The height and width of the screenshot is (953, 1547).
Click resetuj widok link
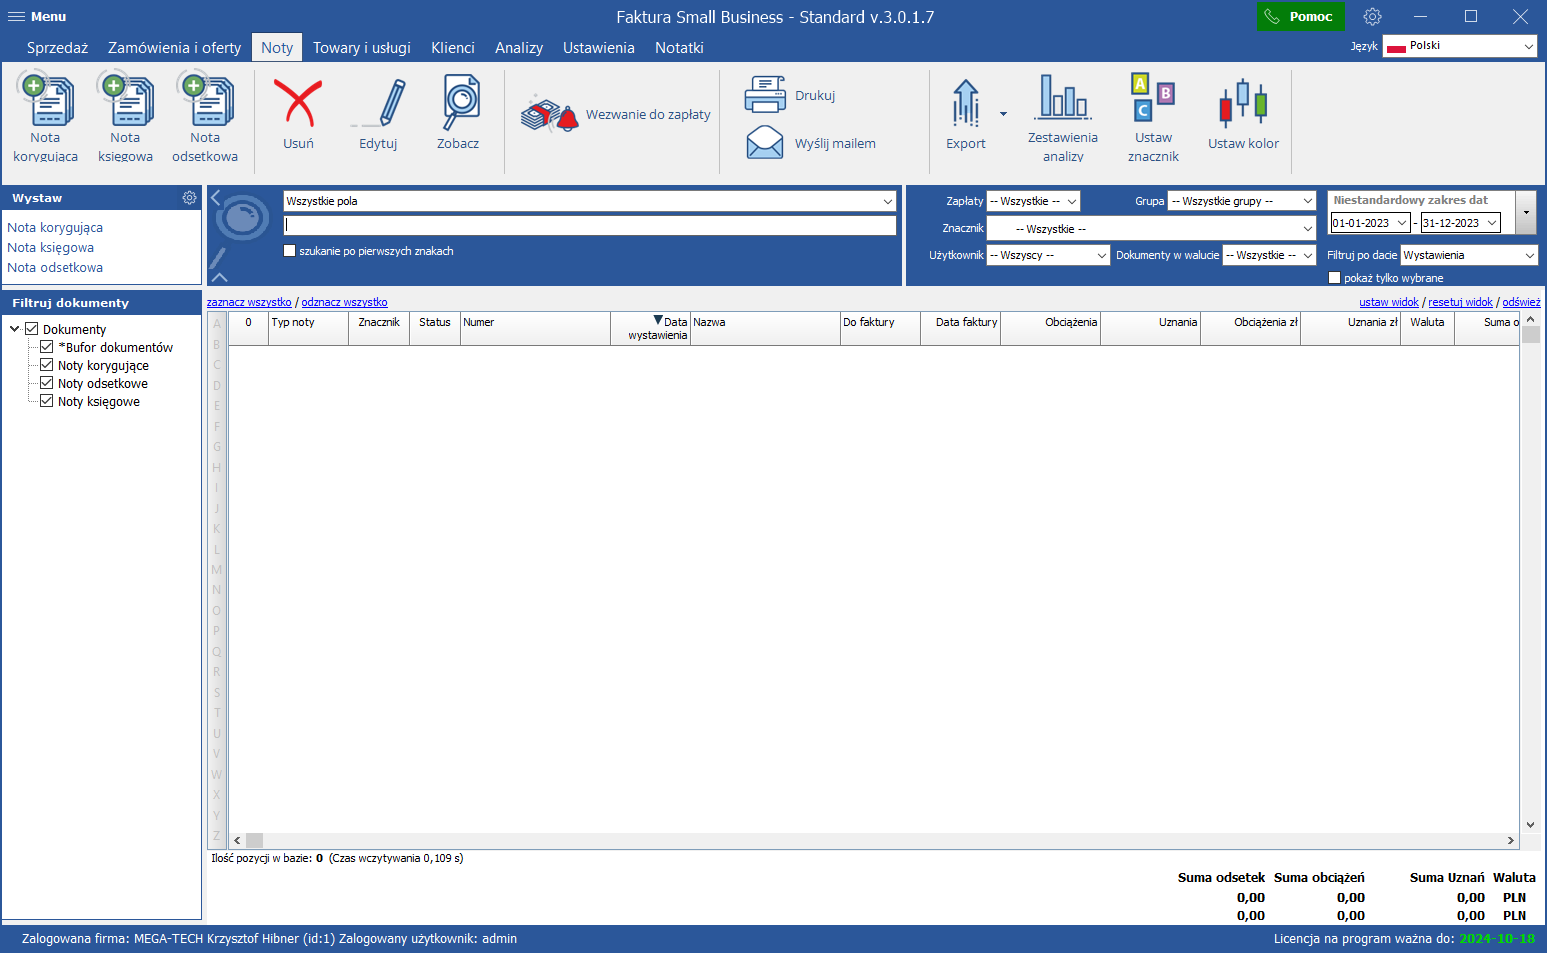[x=1460, y=302]
